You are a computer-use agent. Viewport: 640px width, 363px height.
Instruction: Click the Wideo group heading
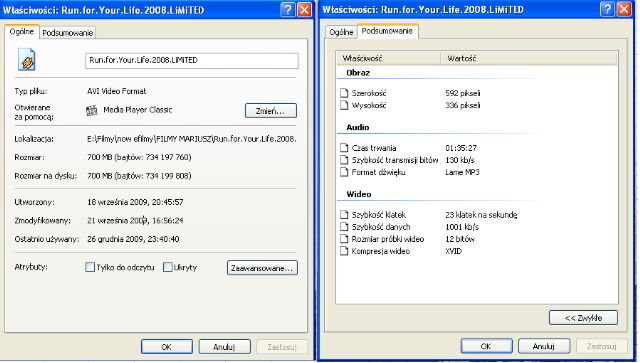click(359, 194)
